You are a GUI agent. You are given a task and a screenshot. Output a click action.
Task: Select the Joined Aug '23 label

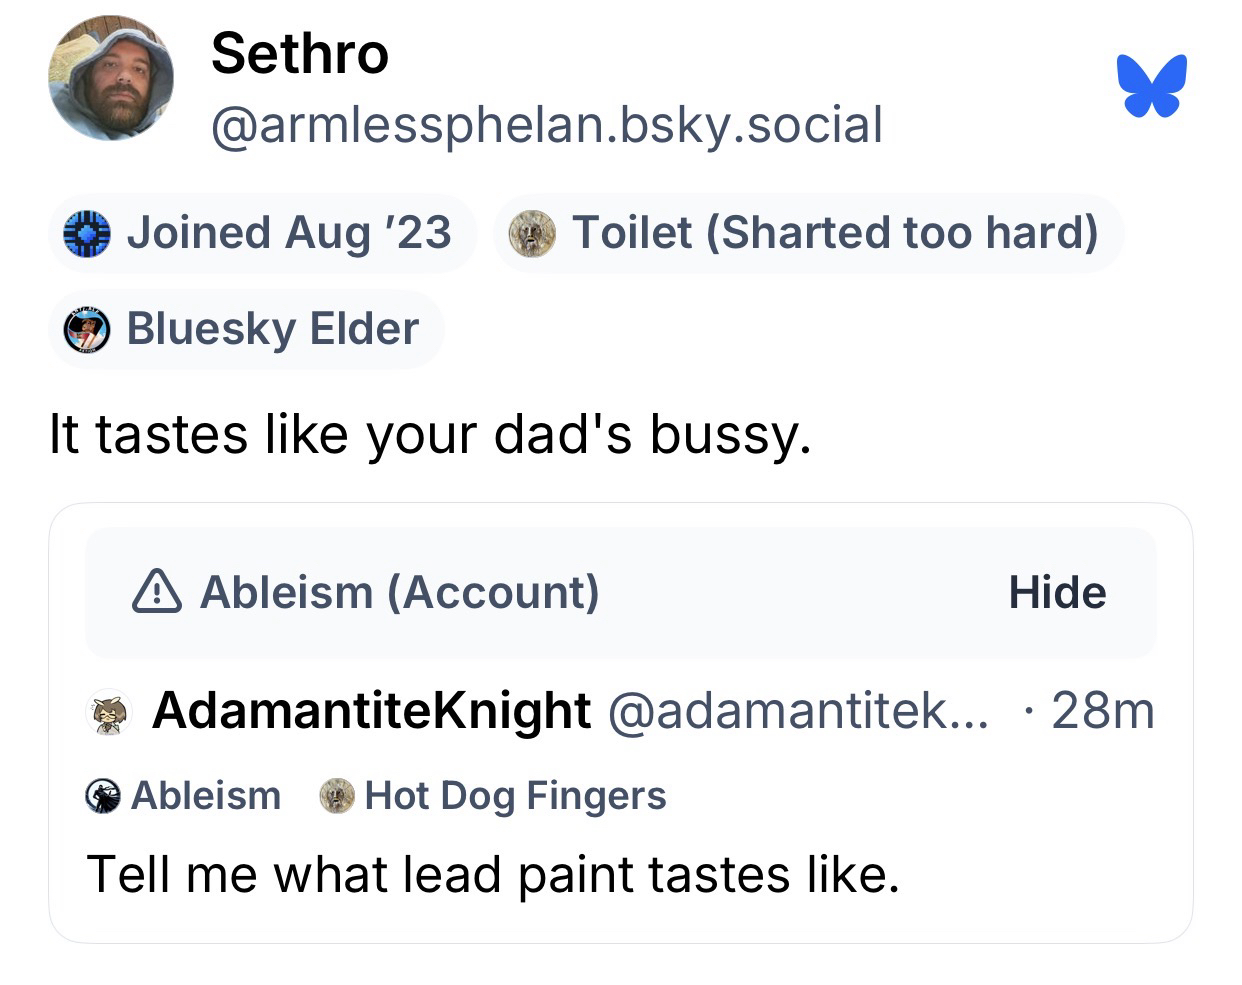(289, 233)
